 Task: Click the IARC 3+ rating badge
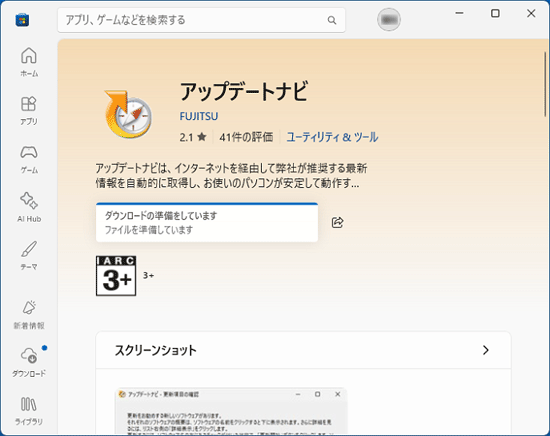click(x=116, y=276)
